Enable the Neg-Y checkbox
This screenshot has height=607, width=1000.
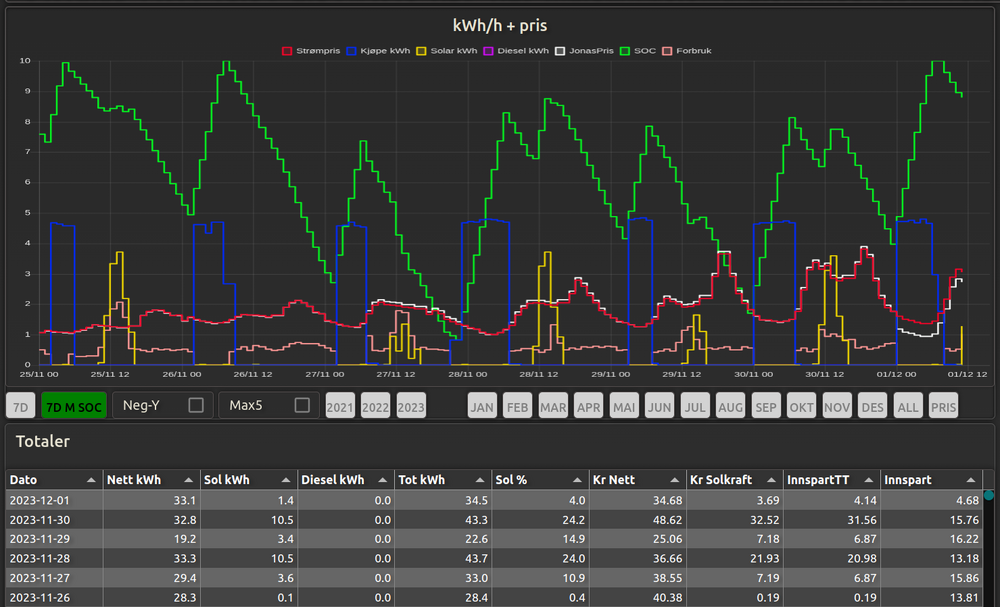pyautogui.click(x=196, y=405)
